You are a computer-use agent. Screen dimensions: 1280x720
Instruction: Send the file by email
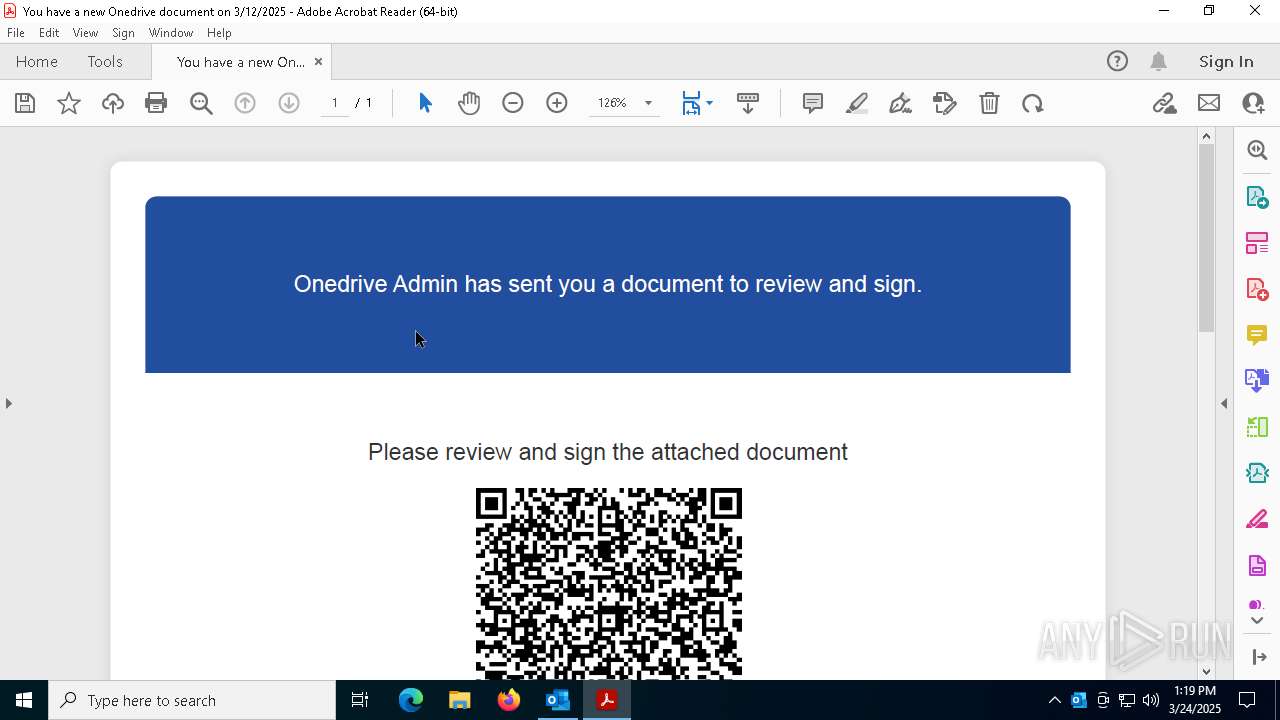[1209, 103]
